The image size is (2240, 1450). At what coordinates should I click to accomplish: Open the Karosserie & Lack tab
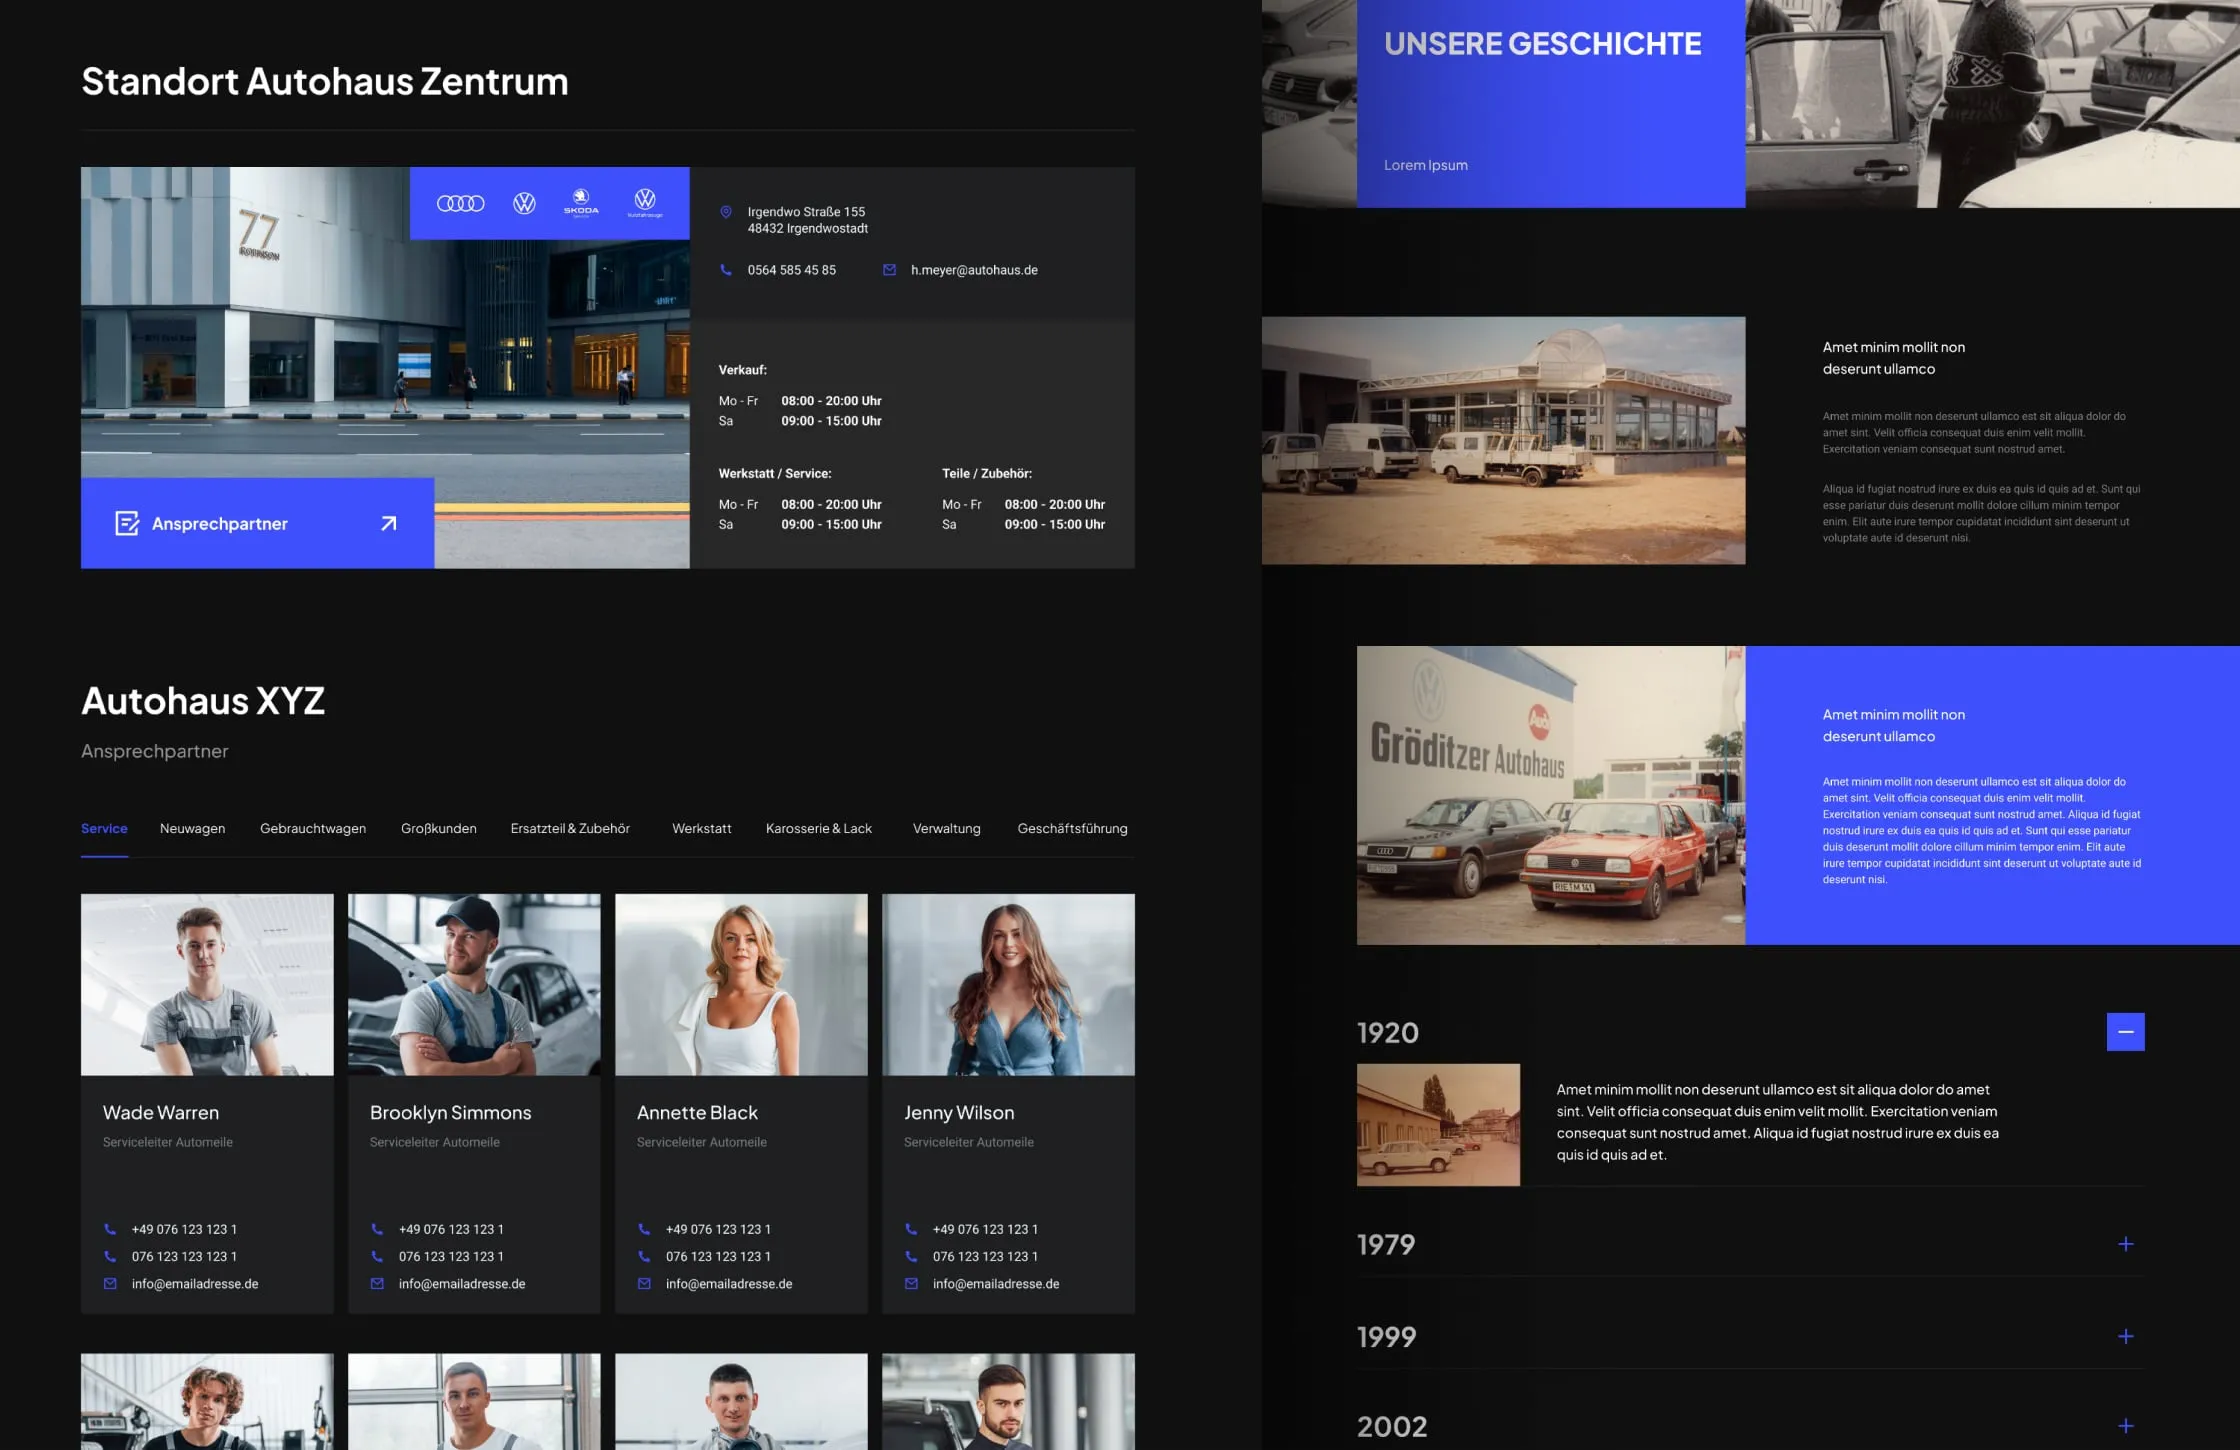coord(819,828)
